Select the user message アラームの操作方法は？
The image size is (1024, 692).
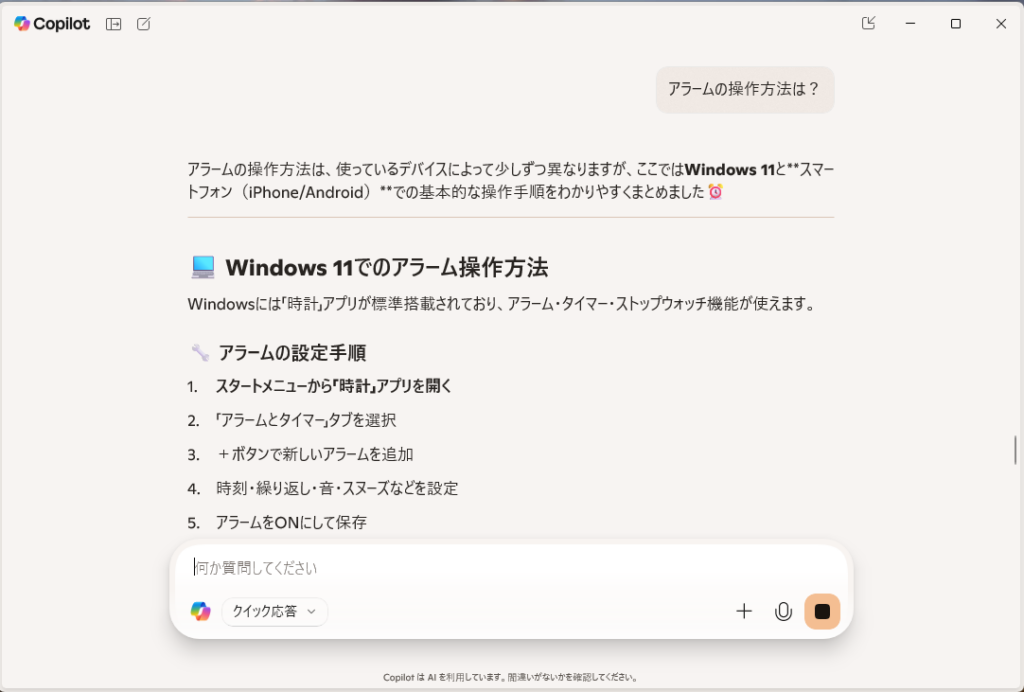[744, 89]
